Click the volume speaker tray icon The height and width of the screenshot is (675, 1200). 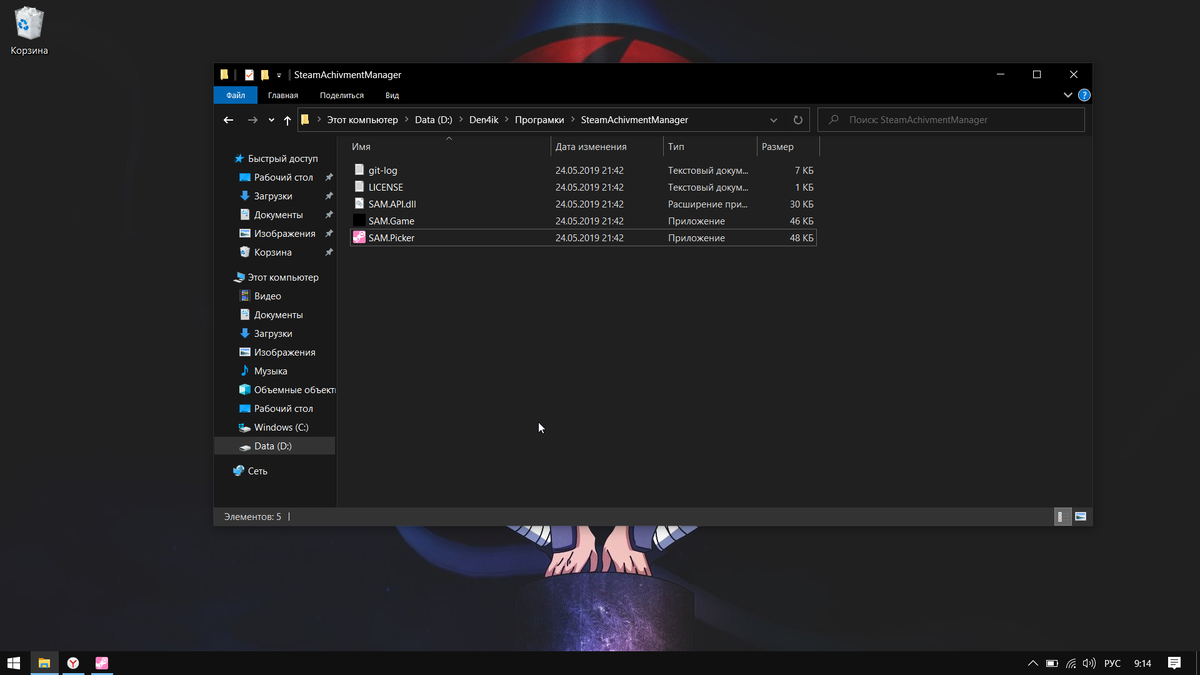1089,663
